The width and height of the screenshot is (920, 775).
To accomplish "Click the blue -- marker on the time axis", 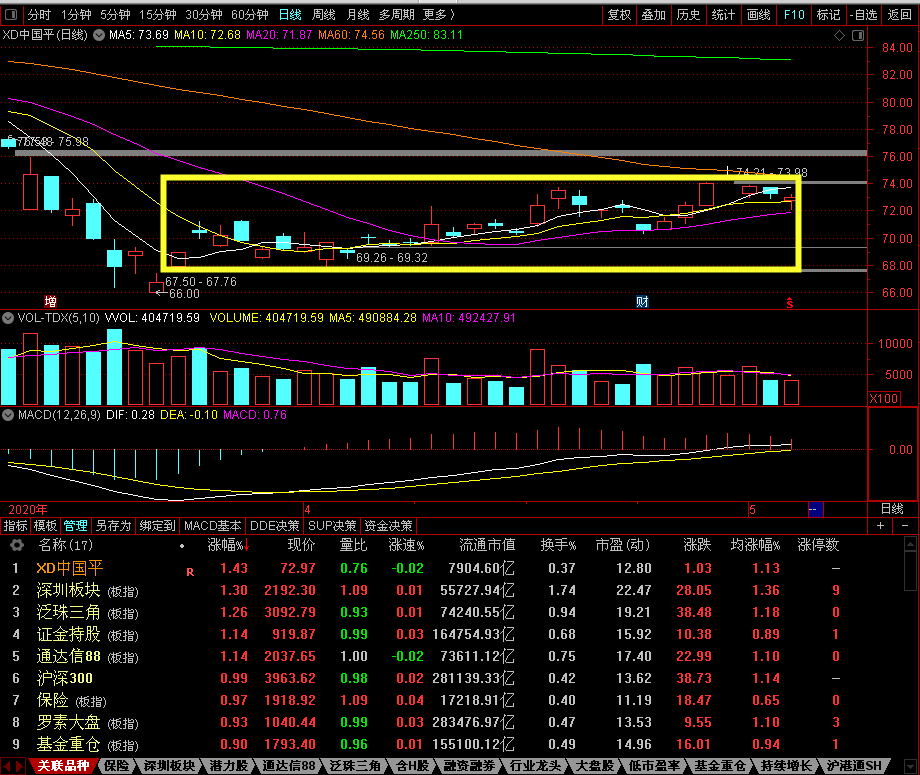I will pyautogui.click(x=816, y=509).
